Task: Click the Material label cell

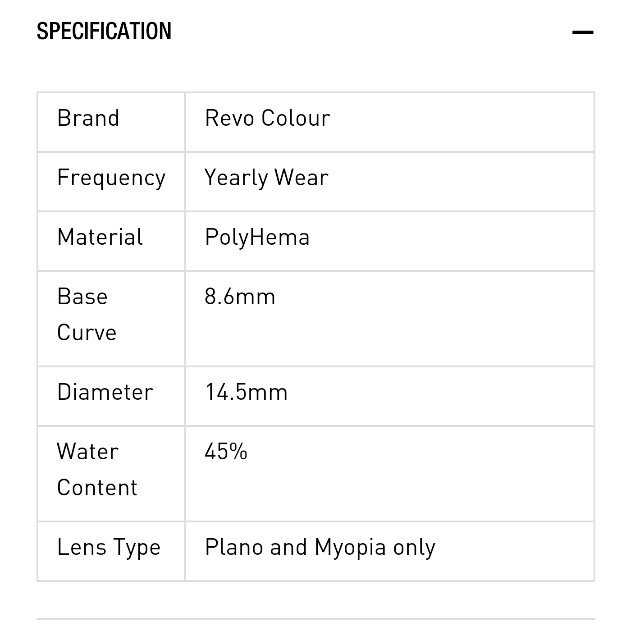Action: point(111,241)
